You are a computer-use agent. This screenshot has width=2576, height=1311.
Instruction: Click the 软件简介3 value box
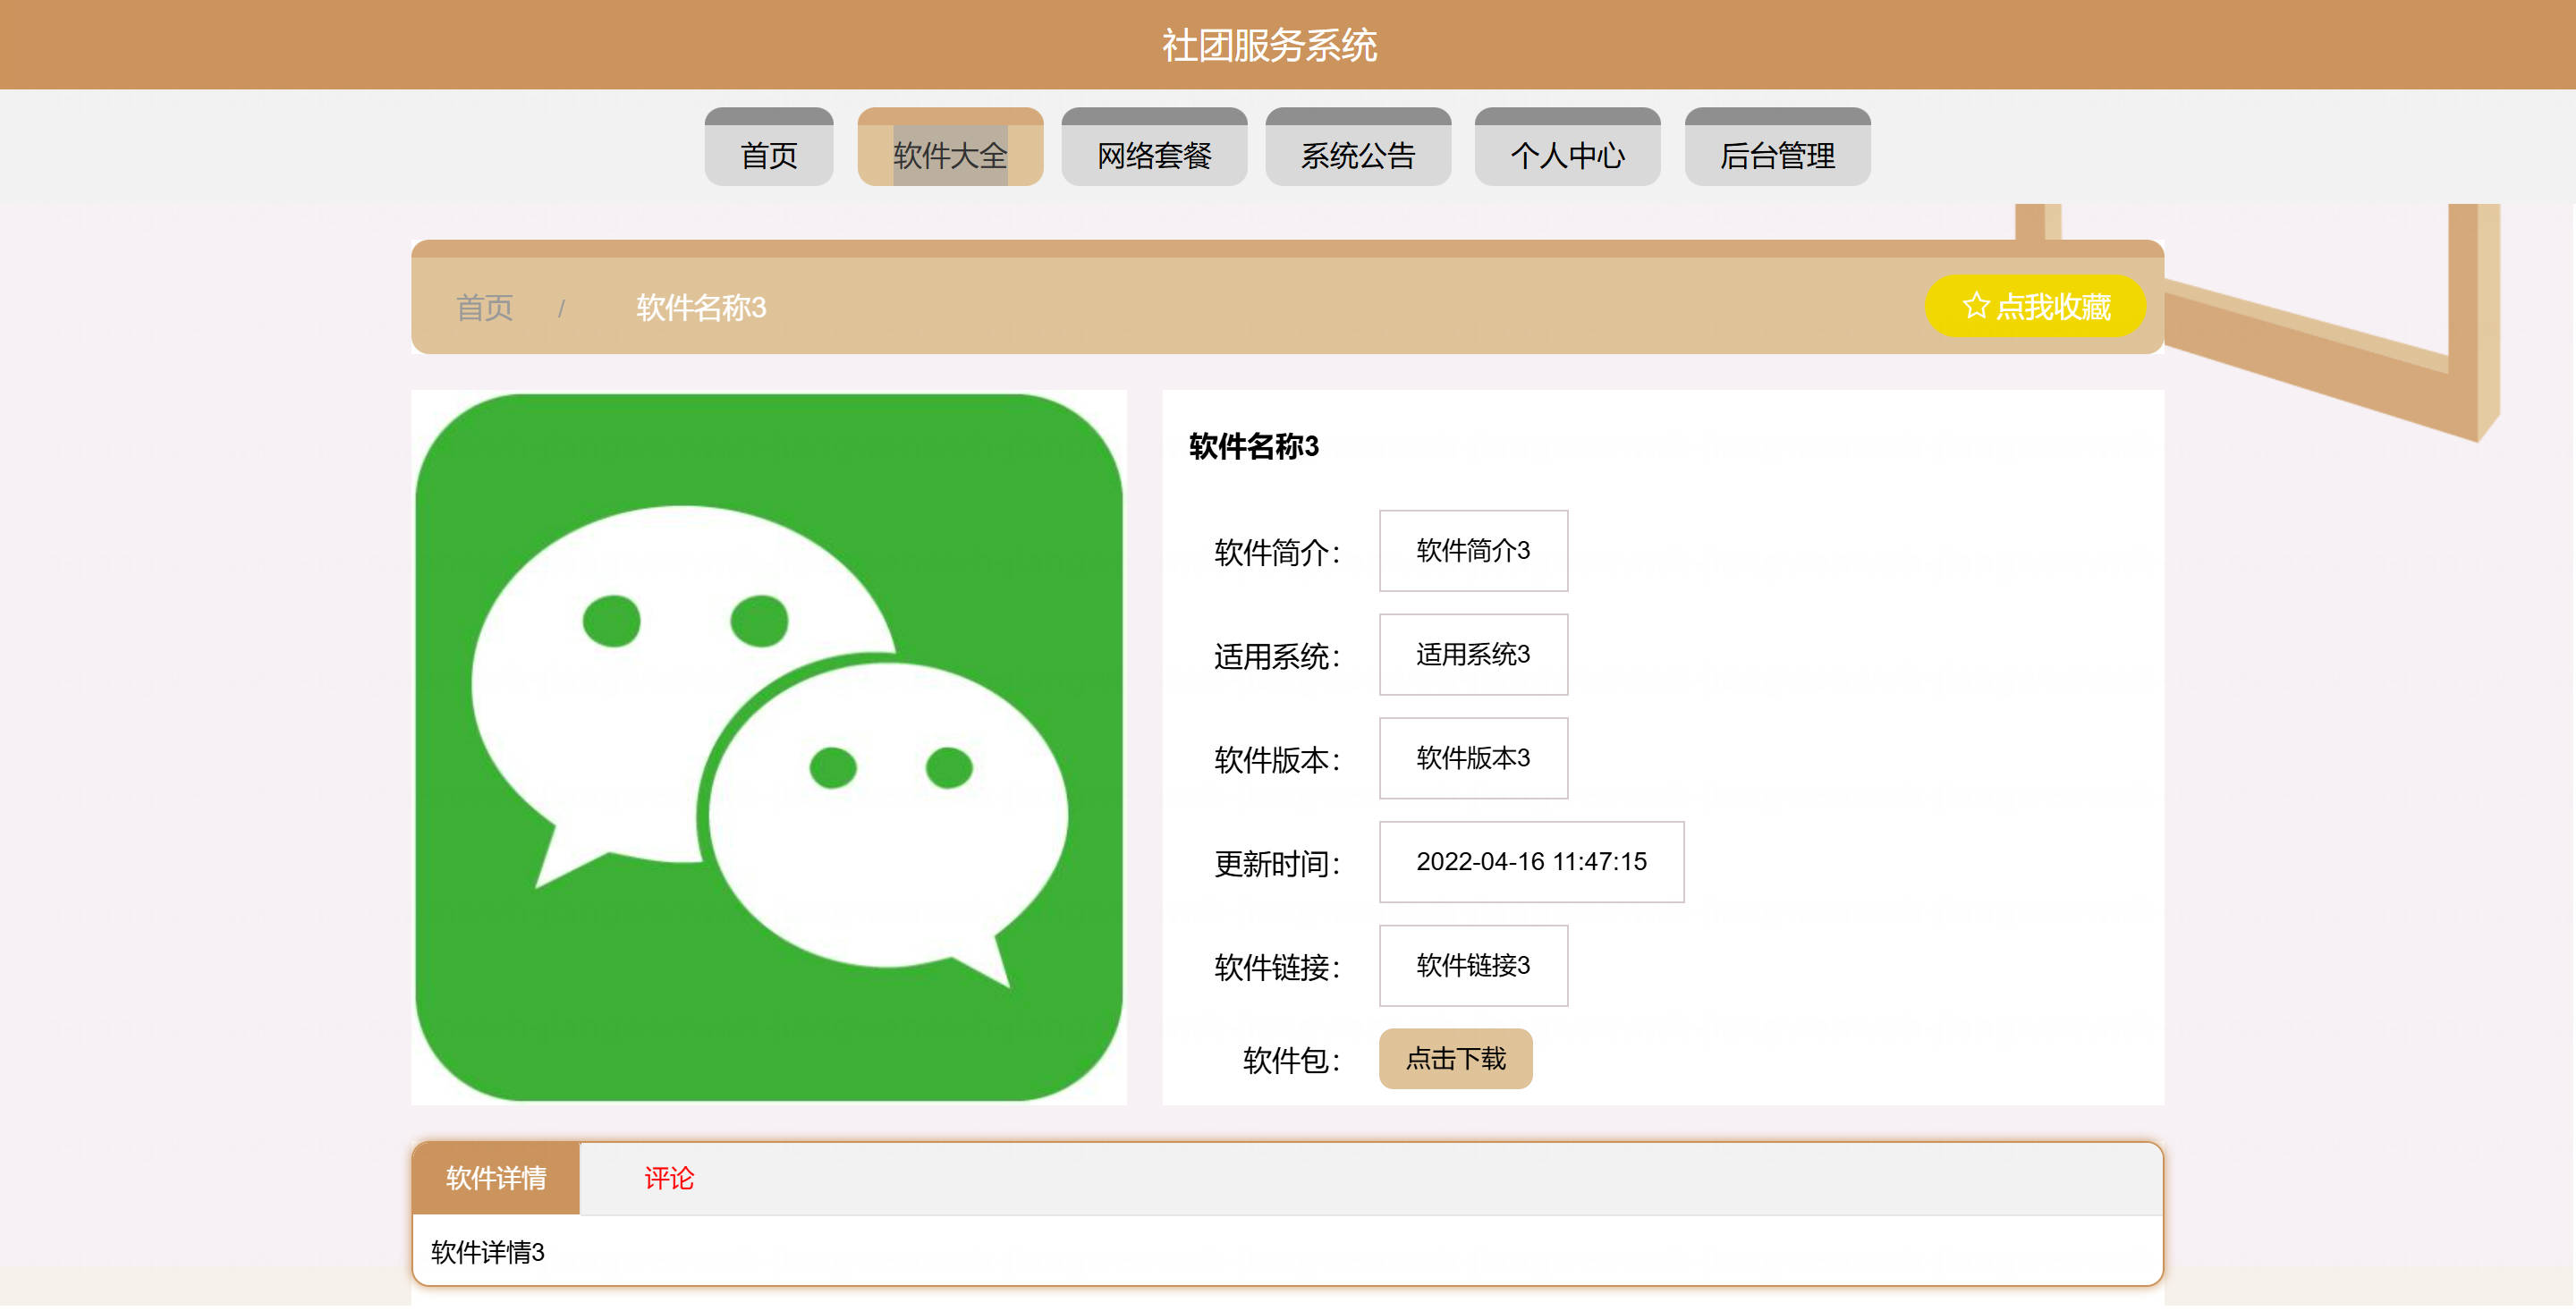pos(1473,551)
